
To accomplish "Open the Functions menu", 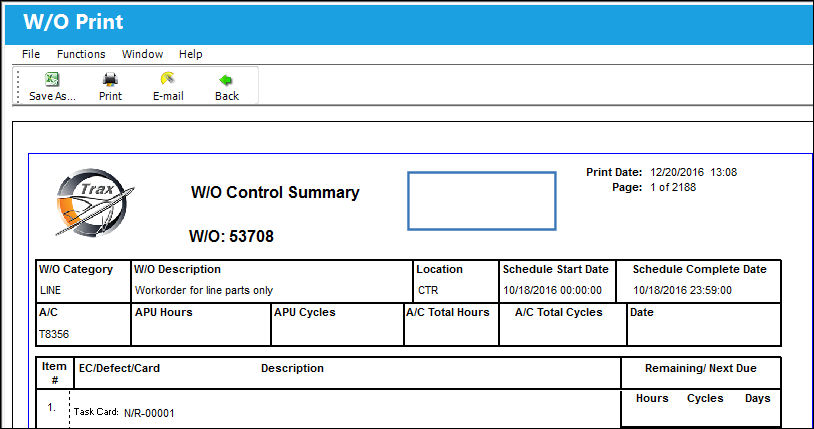I will pos(81,54).
